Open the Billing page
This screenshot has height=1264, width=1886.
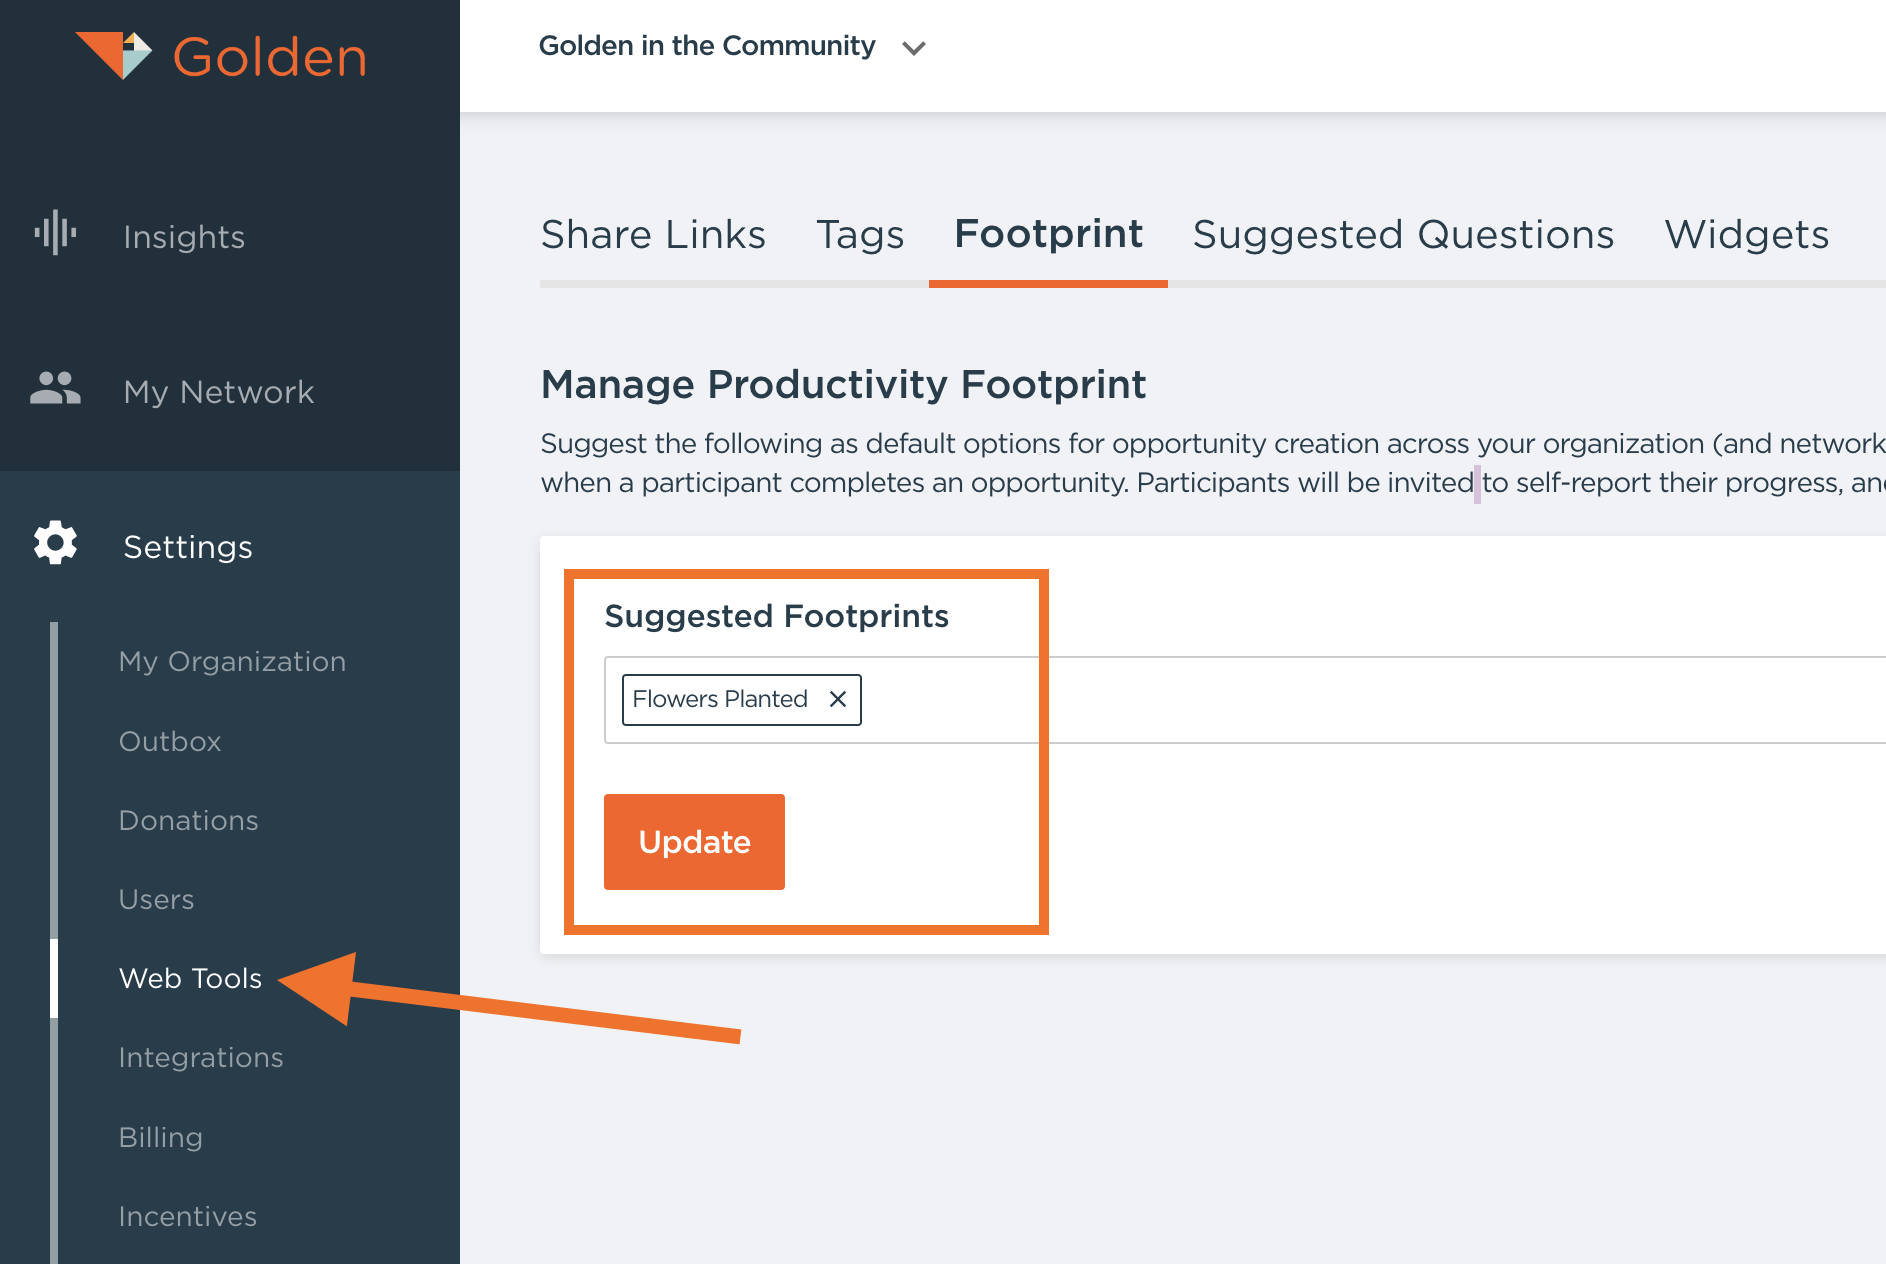[x=160, y=1137]
